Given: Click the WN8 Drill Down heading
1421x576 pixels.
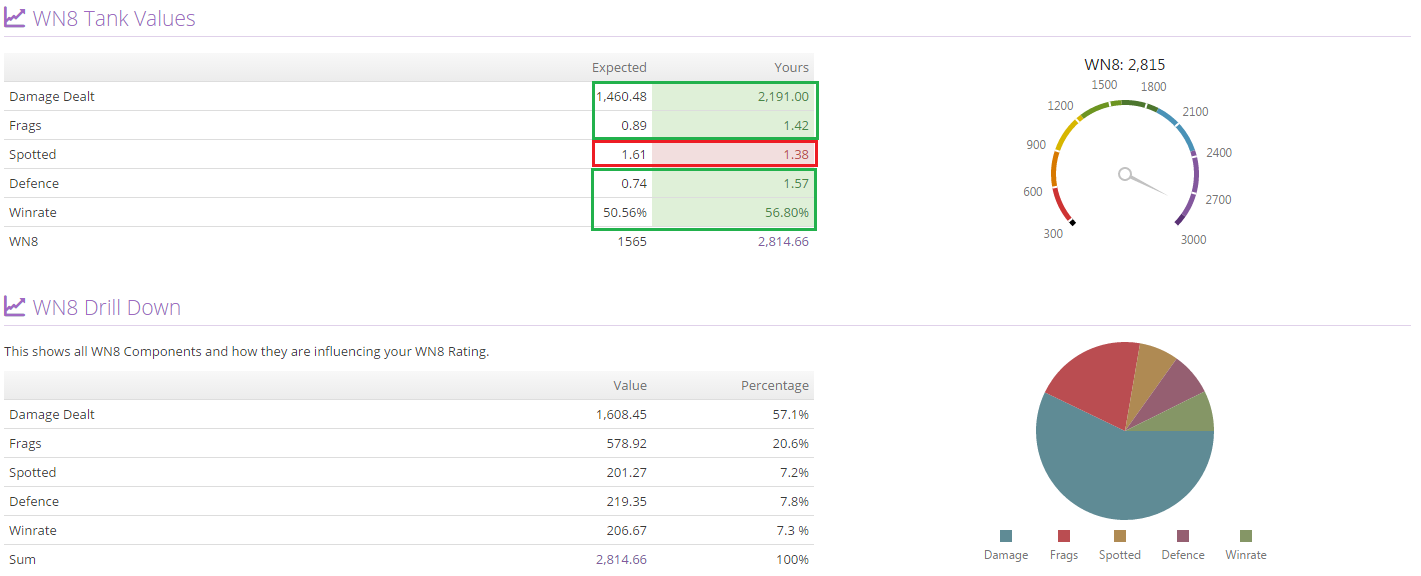Looking at the screenshot, I should [x=107, y=307].
